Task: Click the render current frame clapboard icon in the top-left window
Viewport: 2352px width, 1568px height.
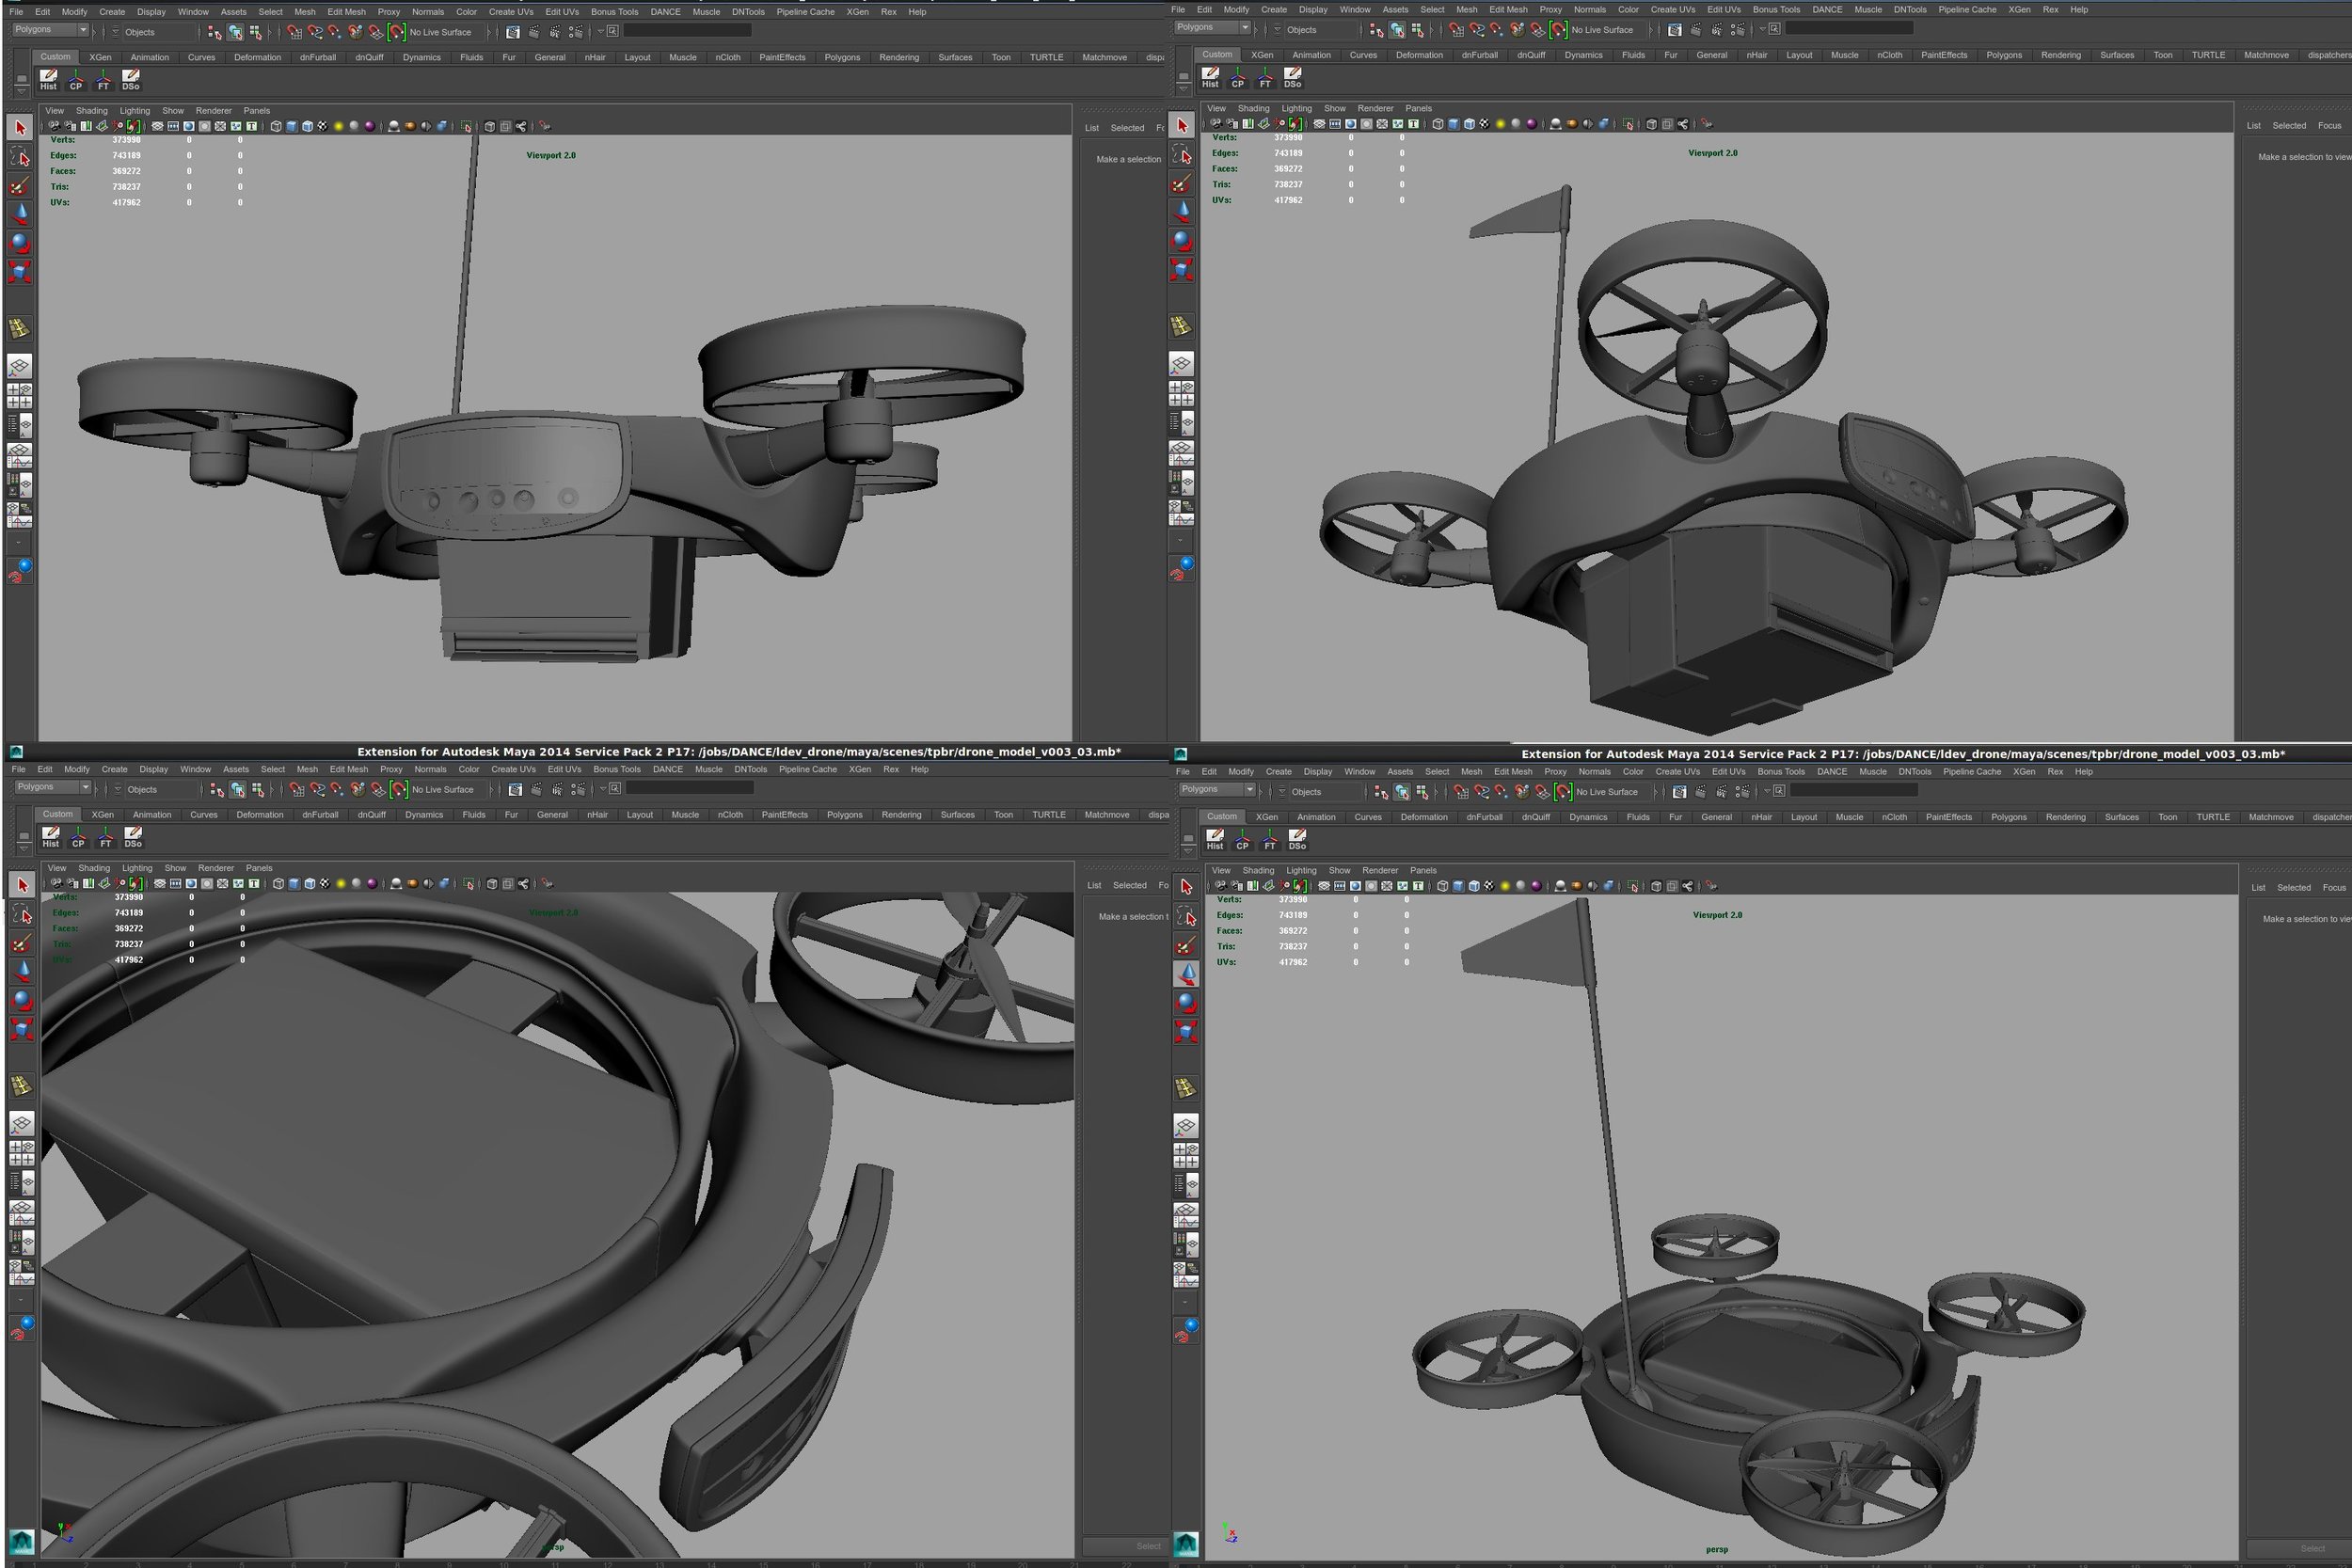Action: (534, 32)
